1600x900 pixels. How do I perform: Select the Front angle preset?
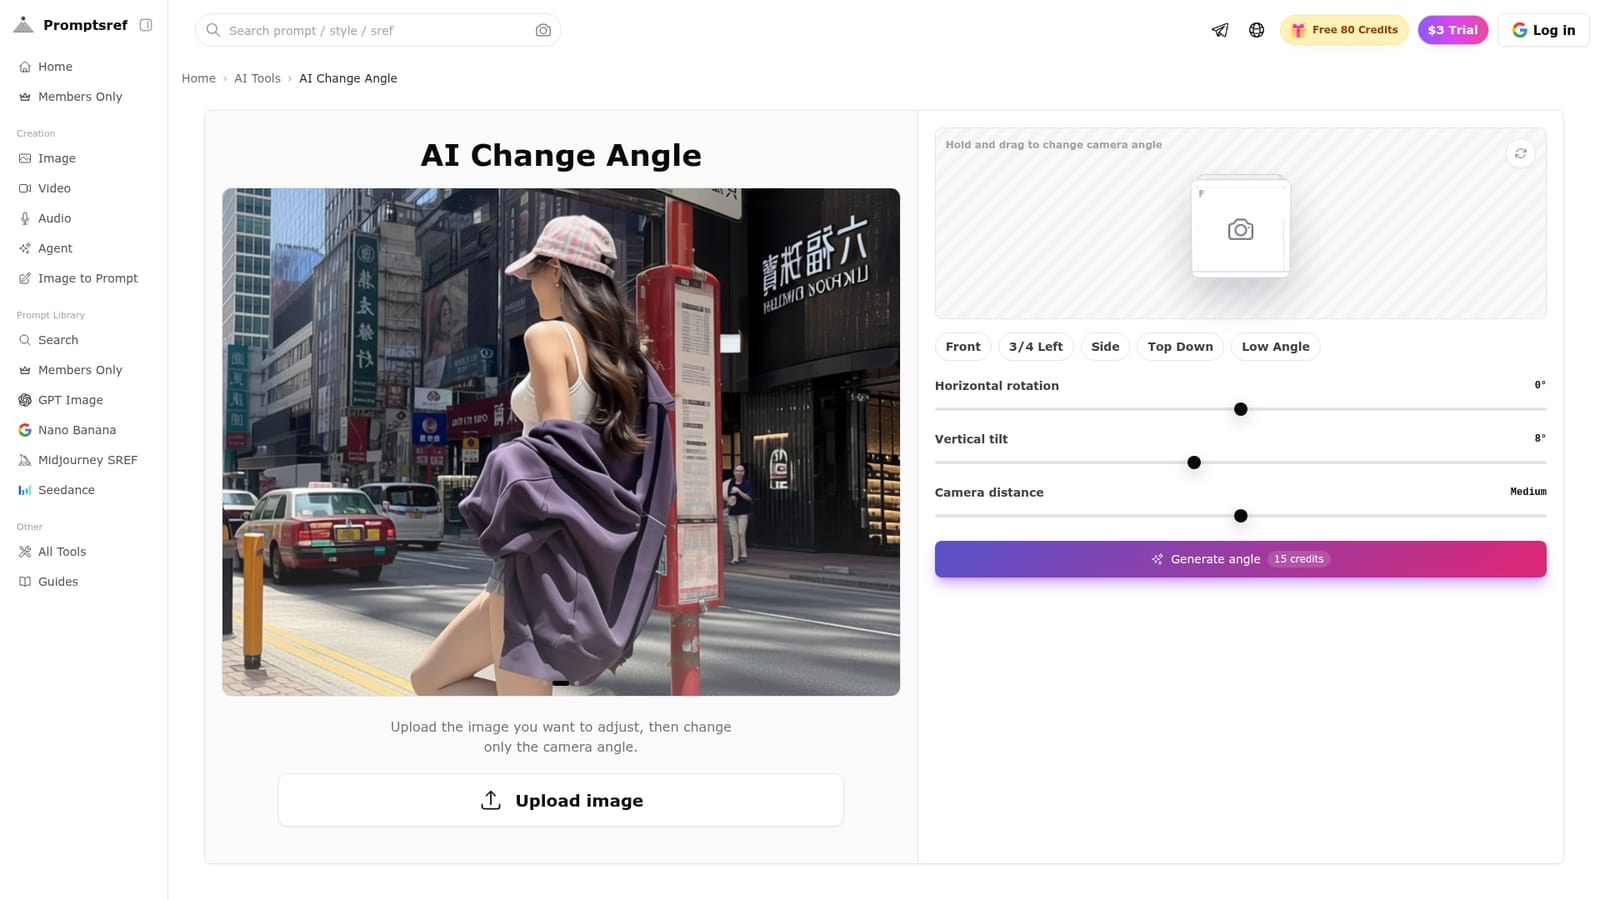(x=963, y=347)
